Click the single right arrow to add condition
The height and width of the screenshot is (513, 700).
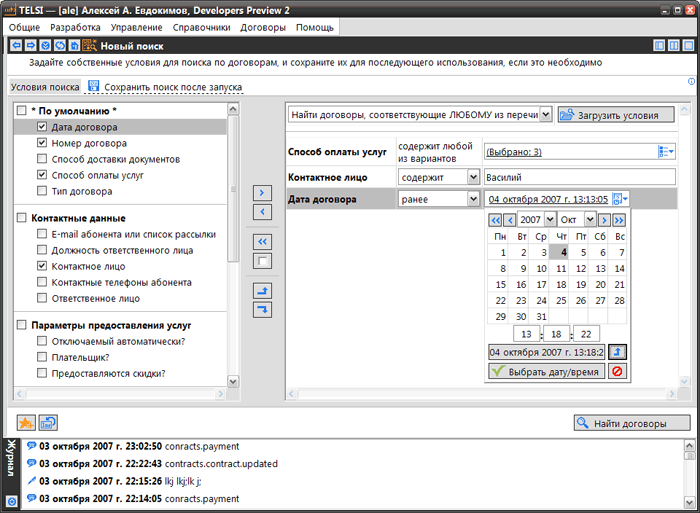[x=262, y=192]
